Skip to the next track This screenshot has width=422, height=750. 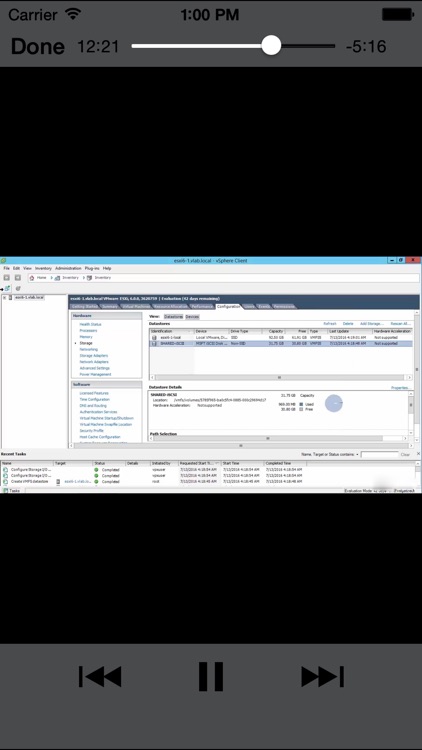tap(322, 676)
